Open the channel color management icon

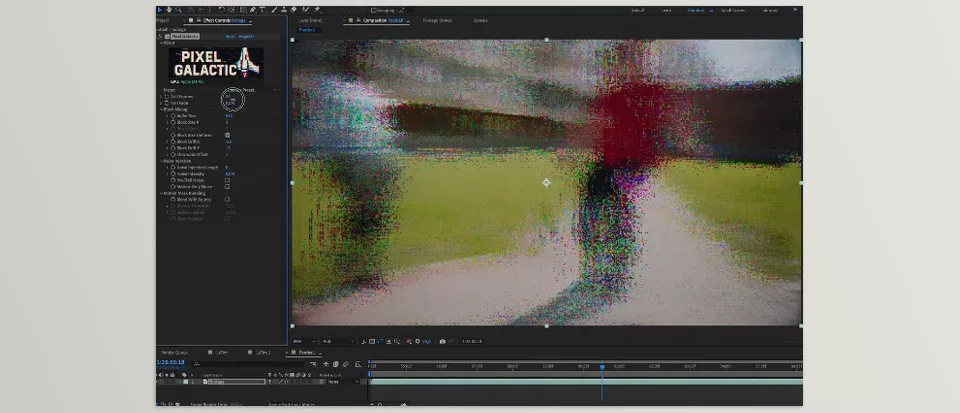tap(409, 341)
